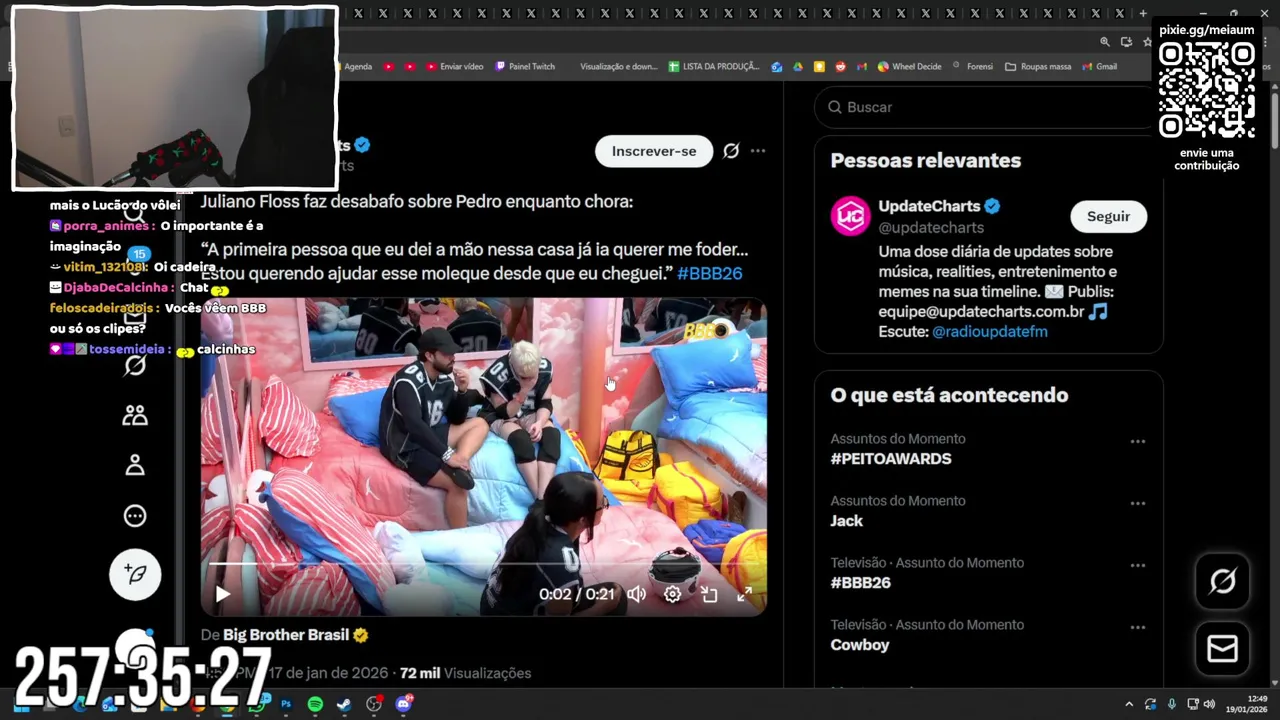Open the LISTA DA PRODUÇÃ... bookmark
The image size is (1280, 720).
pyautogui.click(x=715, y=67)
